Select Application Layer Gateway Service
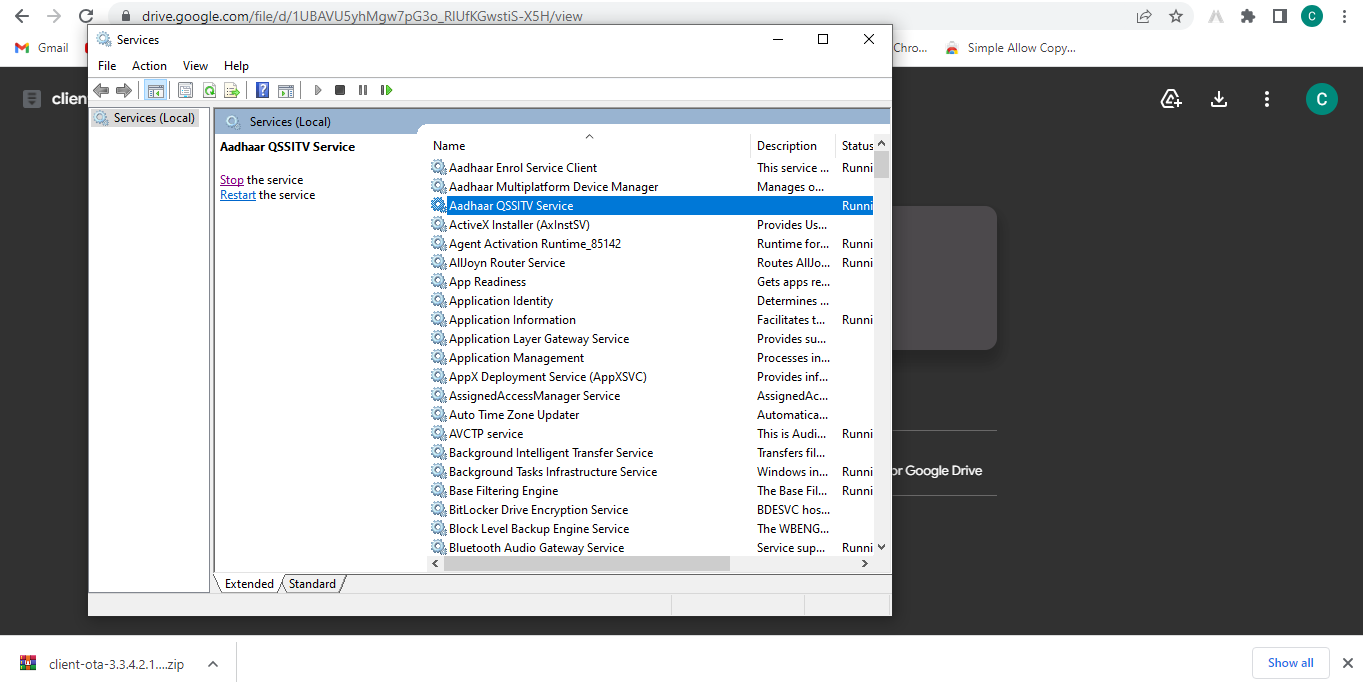The image size is (1363, 682). (x=652, y=339)
